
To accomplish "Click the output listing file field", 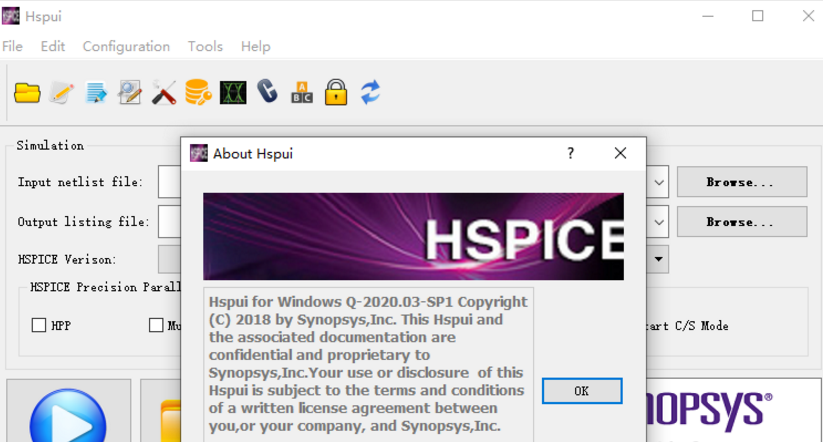I will tap(170, 222).
